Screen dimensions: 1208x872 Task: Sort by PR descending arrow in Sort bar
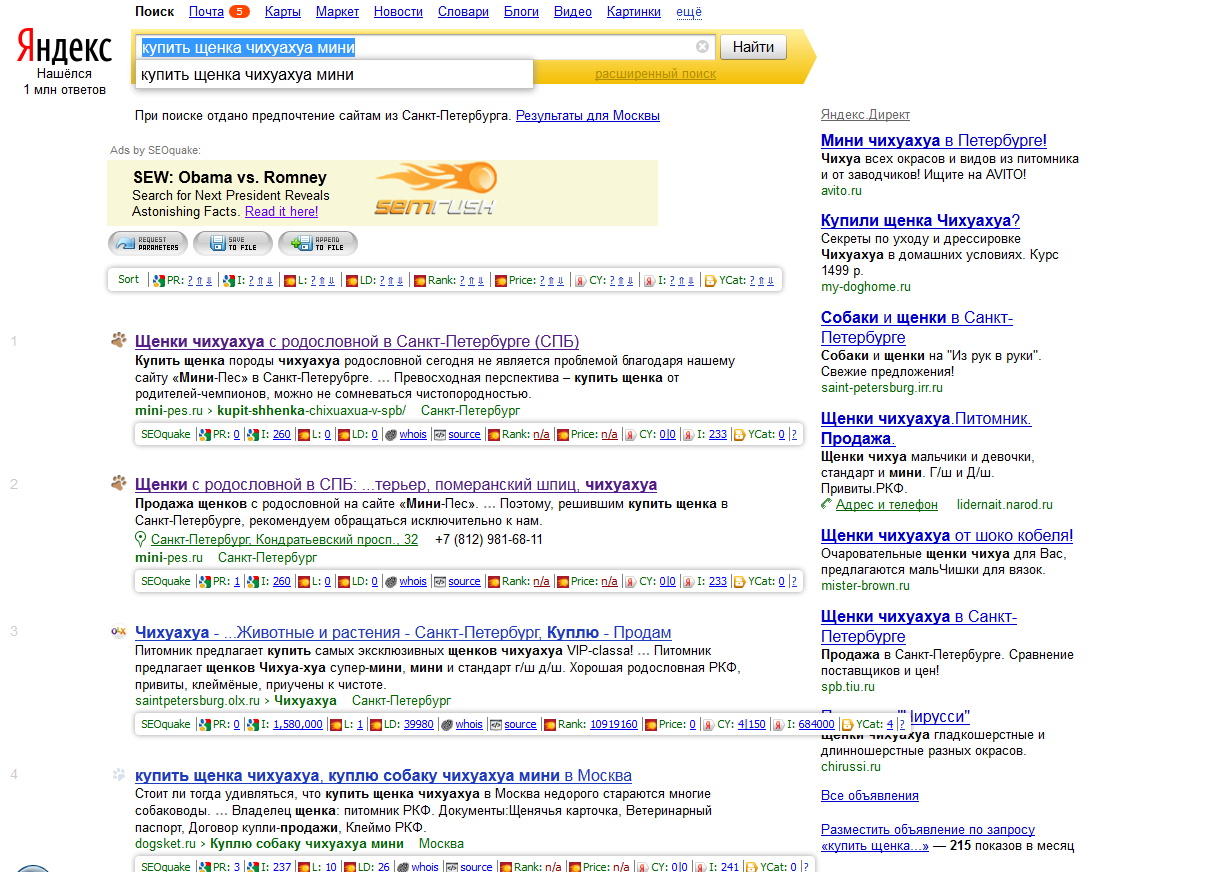(208, 280)
